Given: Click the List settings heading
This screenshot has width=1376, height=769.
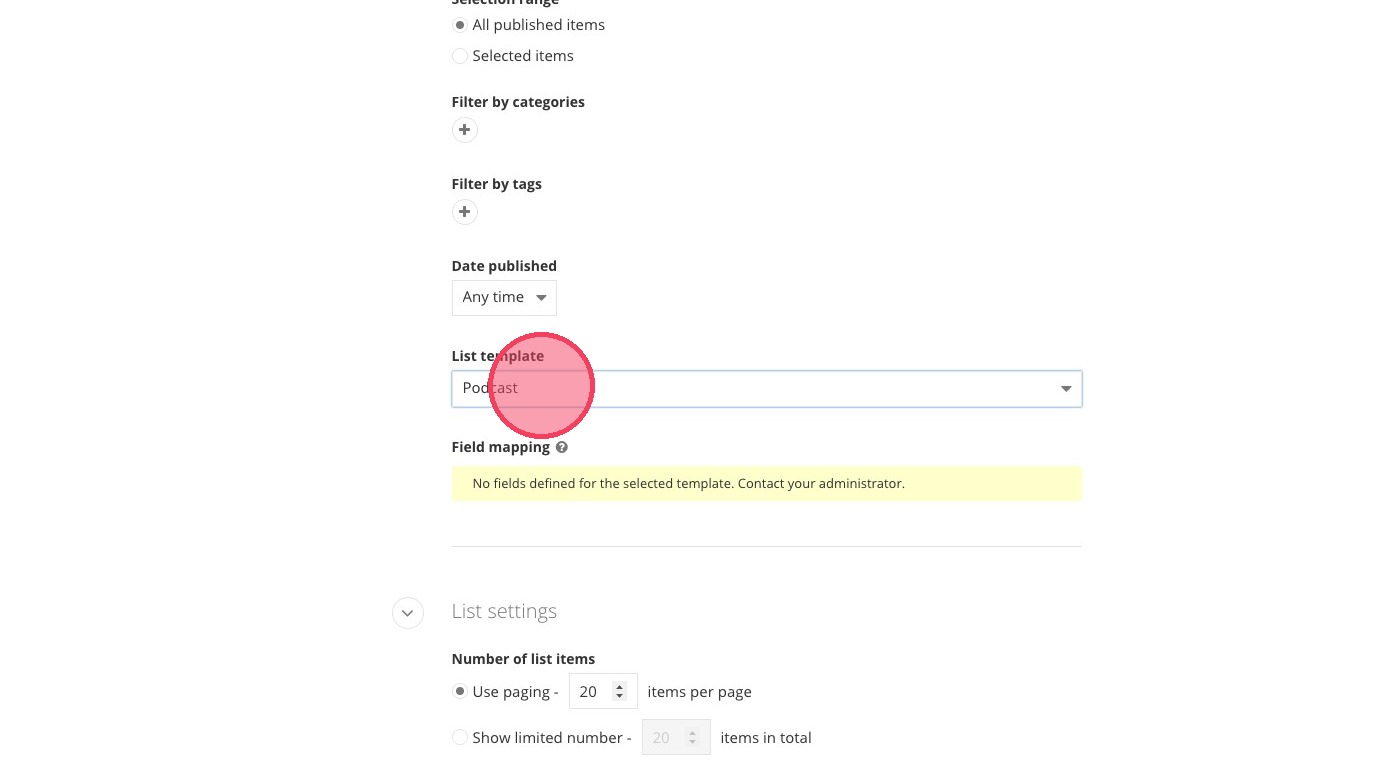Looking at the screenshot, I should point(504,611).
